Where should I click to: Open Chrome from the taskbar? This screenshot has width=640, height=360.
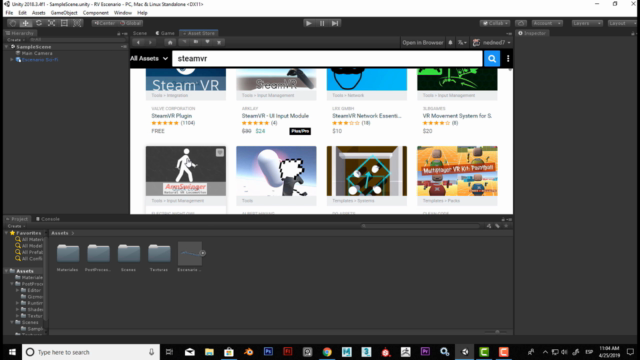coord(327,352)
